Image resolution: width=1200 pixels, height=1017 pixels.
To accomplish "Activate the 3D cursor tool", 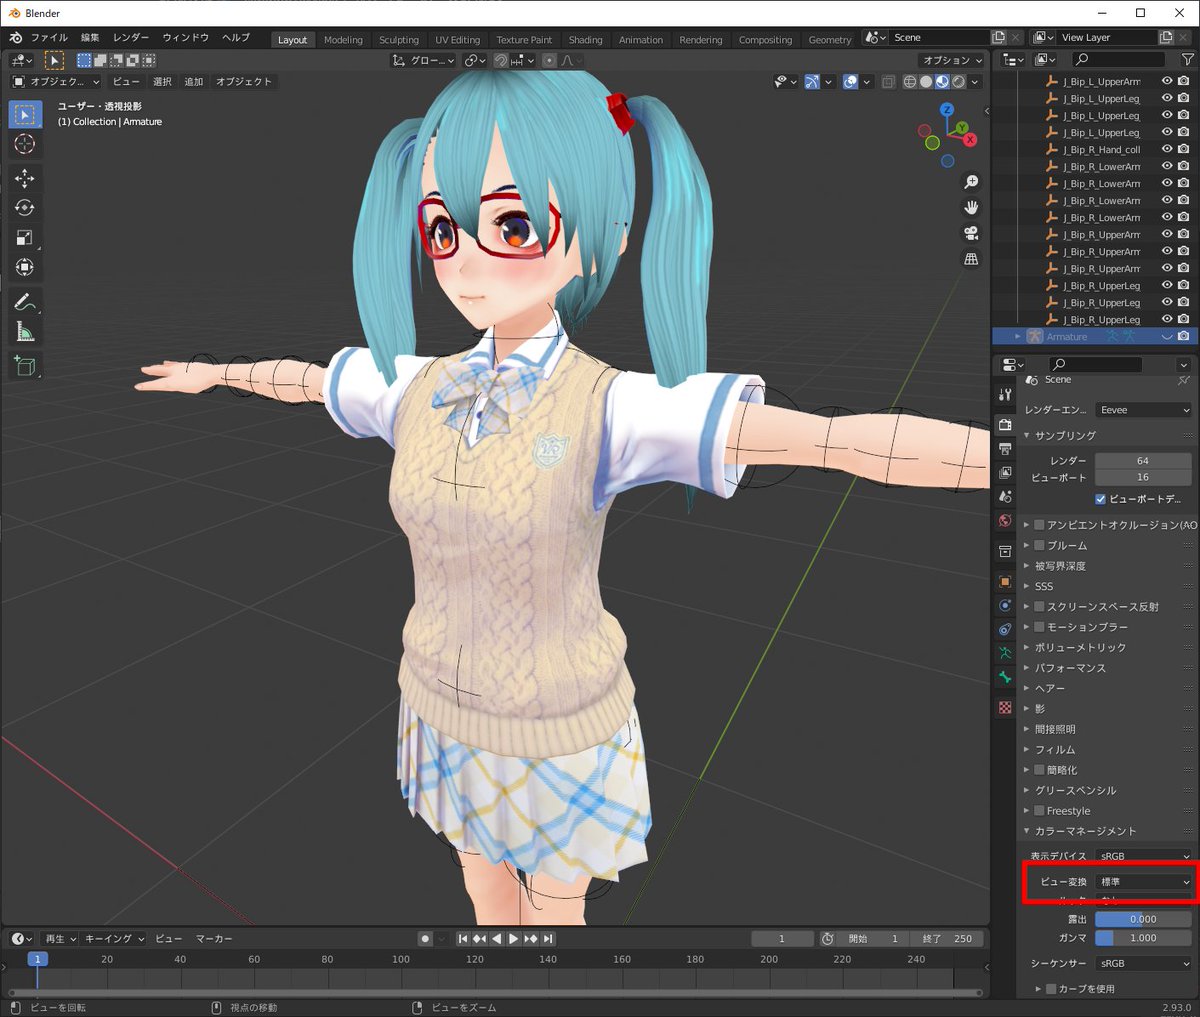I will [x=25, y=144].
